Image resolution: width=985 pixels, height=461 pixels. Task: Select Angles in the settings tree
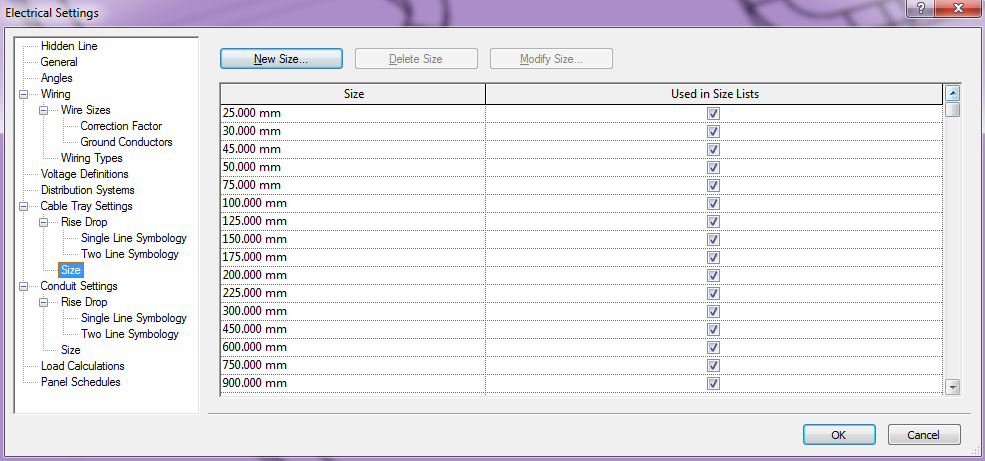pyautogui.click(x=57, y=78)
